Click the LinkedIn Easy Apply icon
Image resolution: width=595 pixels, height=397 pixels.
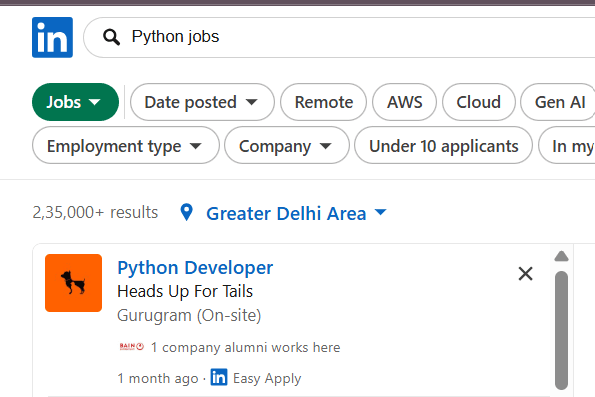coord(219,377)
